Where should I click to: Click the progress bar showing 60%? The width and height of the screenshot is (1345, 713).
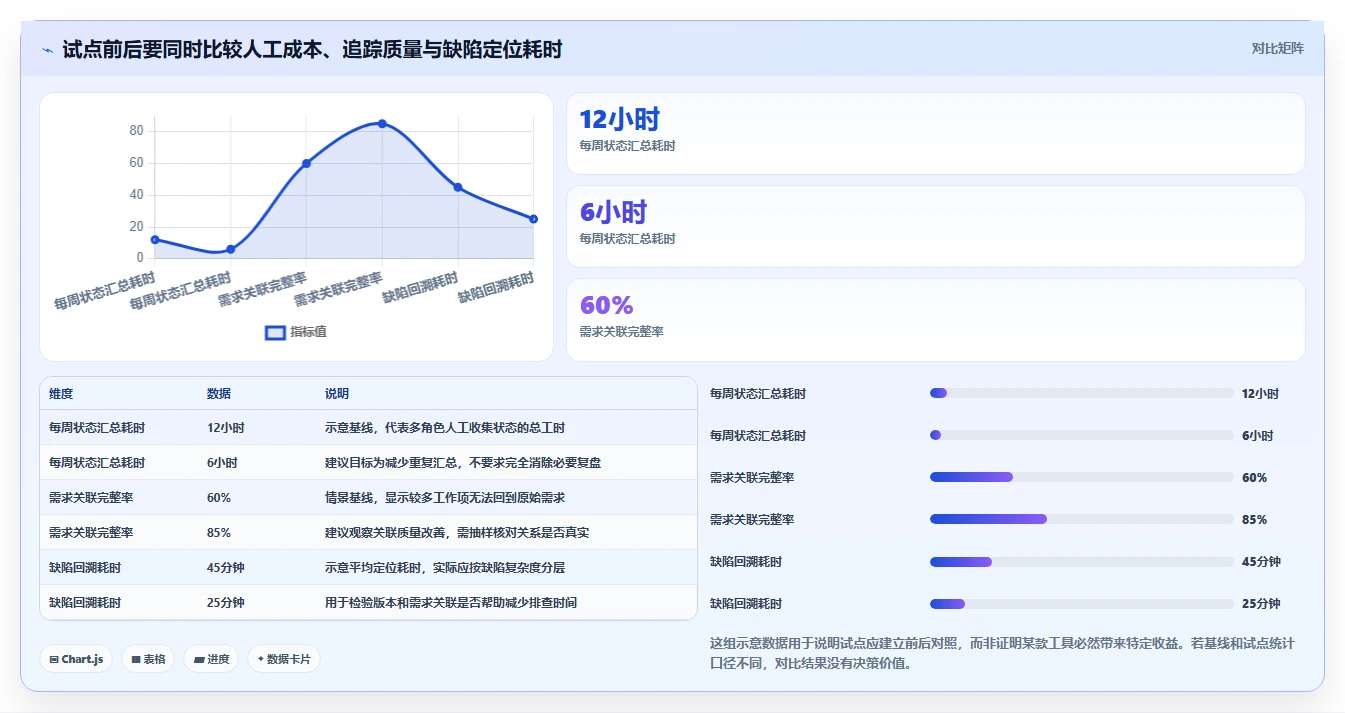1081,477
